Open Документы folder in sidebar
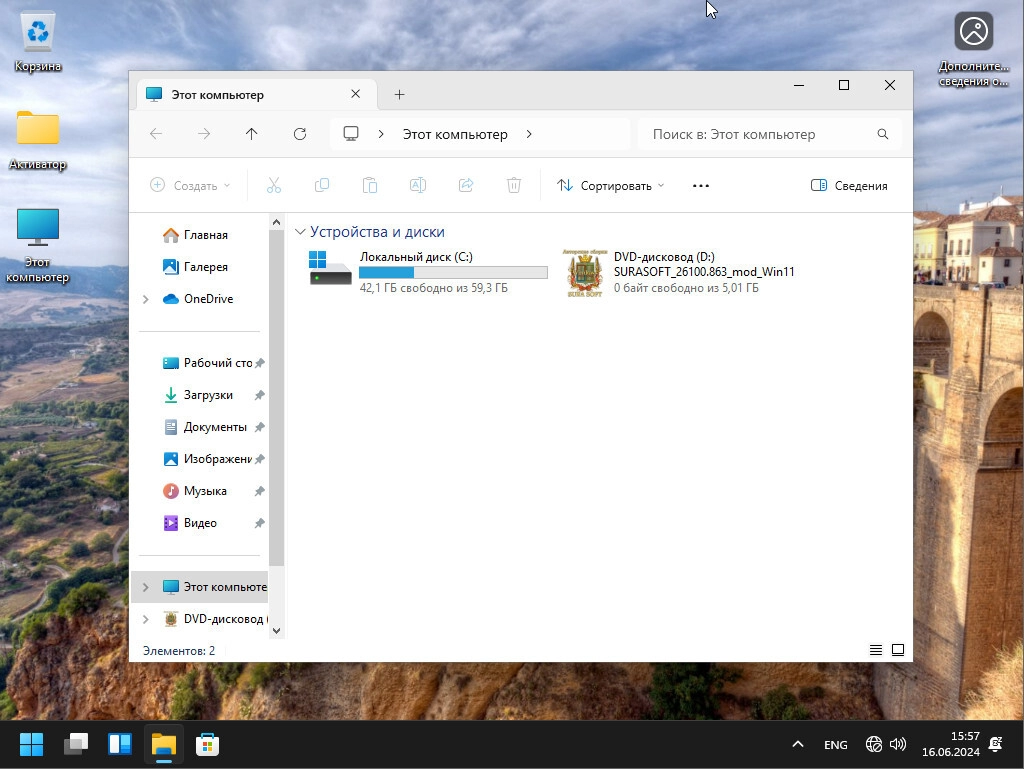Viewport: 1024px width, 769px height. (x=206, y=427)
